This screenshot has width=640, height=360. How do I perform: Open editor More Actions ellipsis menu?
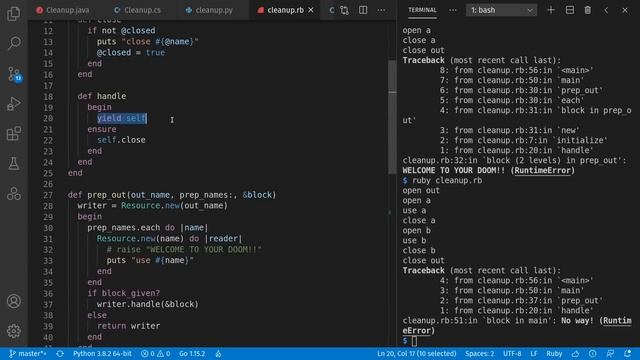pyautogui.click(x=381, y=10)
